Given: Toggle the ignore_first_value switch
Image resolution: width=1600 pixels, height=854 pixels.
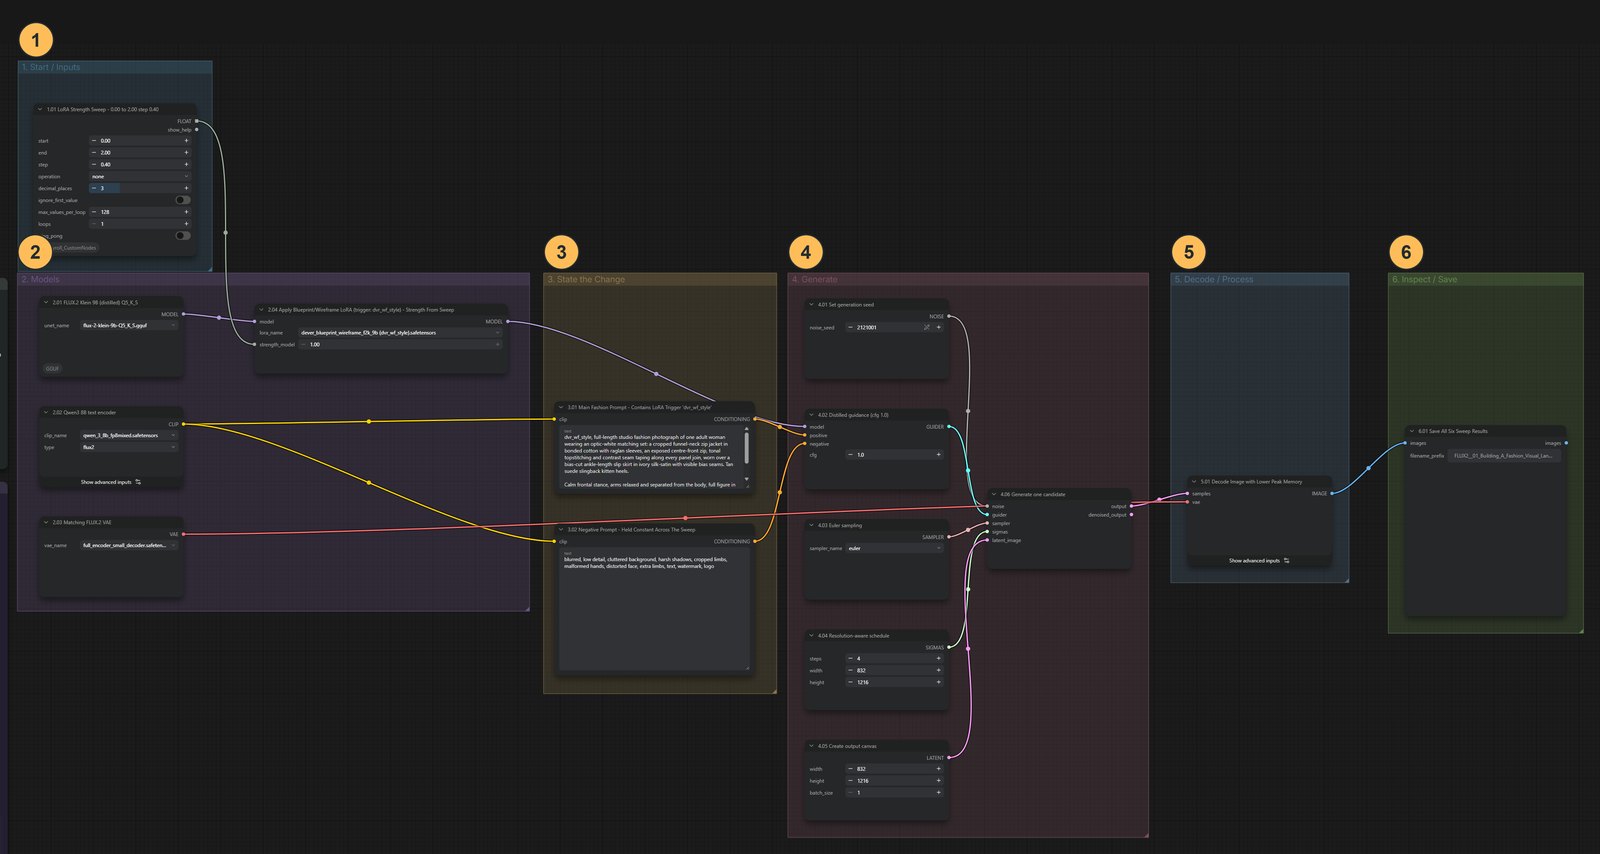Looking at the screenshot, I should pyautogui.click(x=182, y=200).
